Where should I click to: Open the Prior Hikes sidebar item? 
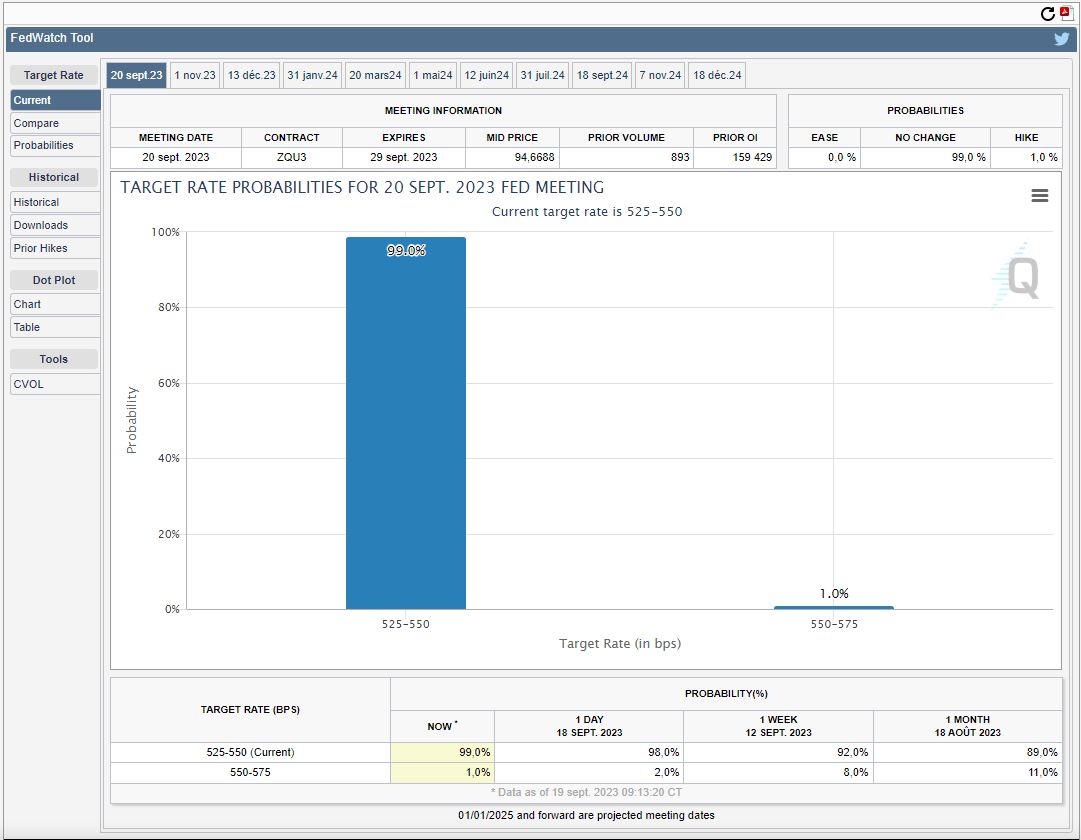55,248
